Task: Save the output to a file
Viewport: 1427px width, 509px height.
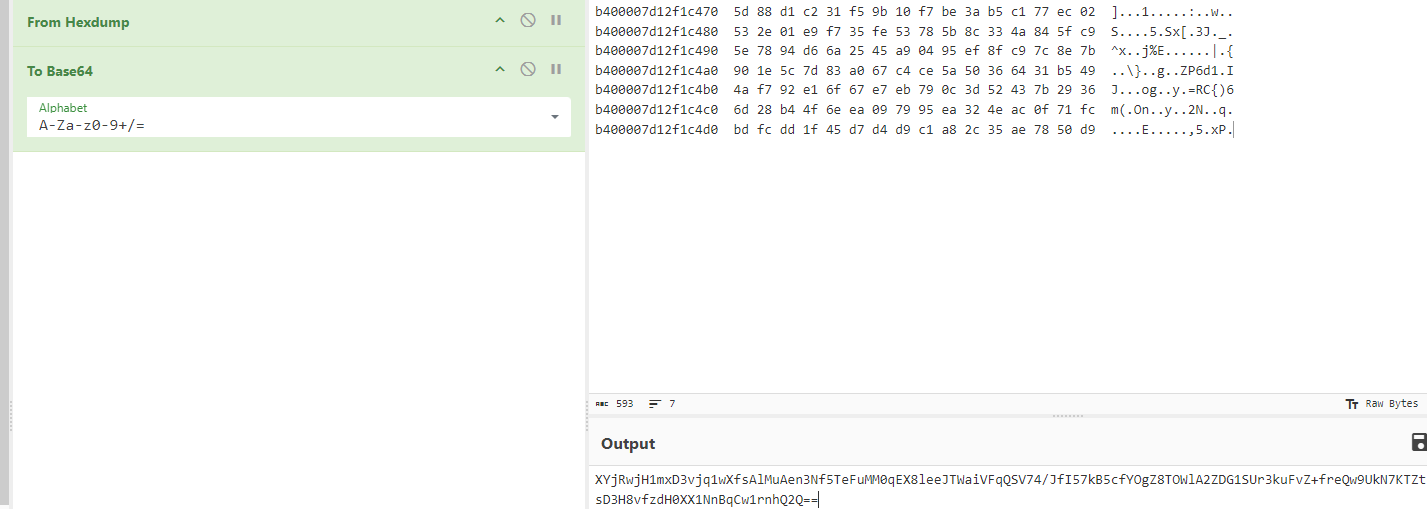Action: (x=1417, y=443)
